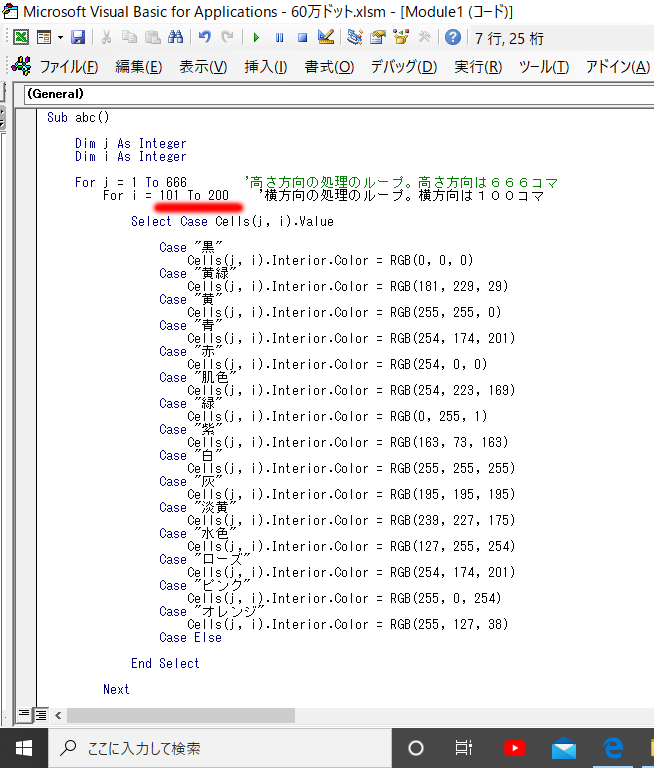Viewport: 654px width, 768px height.
Task: Switch to Microsoft Excel view icon
Action: coord(21,37)
